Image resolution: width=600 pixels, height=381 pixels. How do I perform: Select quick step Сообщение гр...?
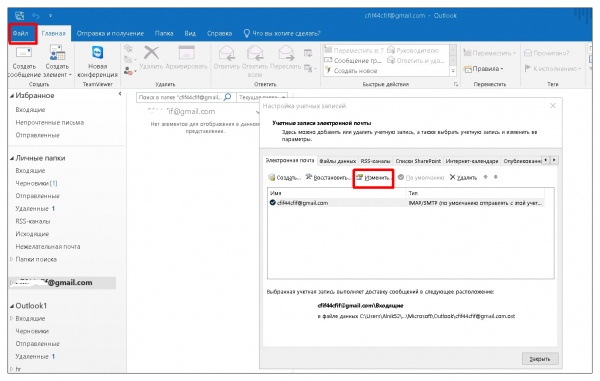pyautogui.click(x=353, y=60)
